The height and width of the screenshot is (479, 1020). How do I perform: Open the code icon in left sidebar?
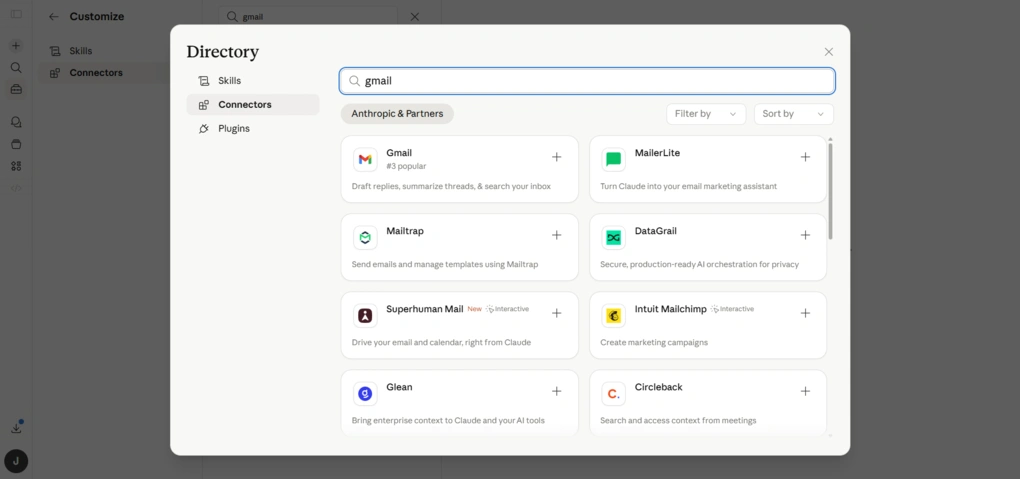(x=16, y=188)
